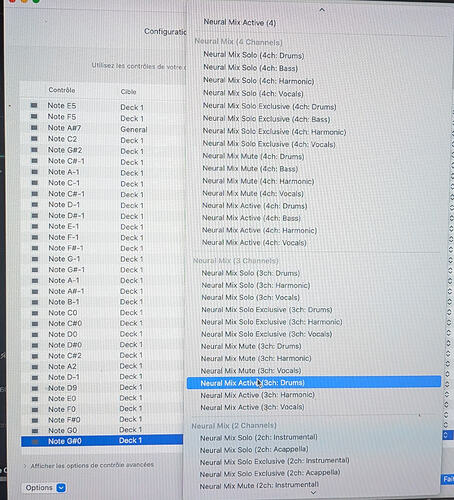The image size is (454, 500).
Task: Show more menu items with bottom chevron
Action: pos(313,493)
